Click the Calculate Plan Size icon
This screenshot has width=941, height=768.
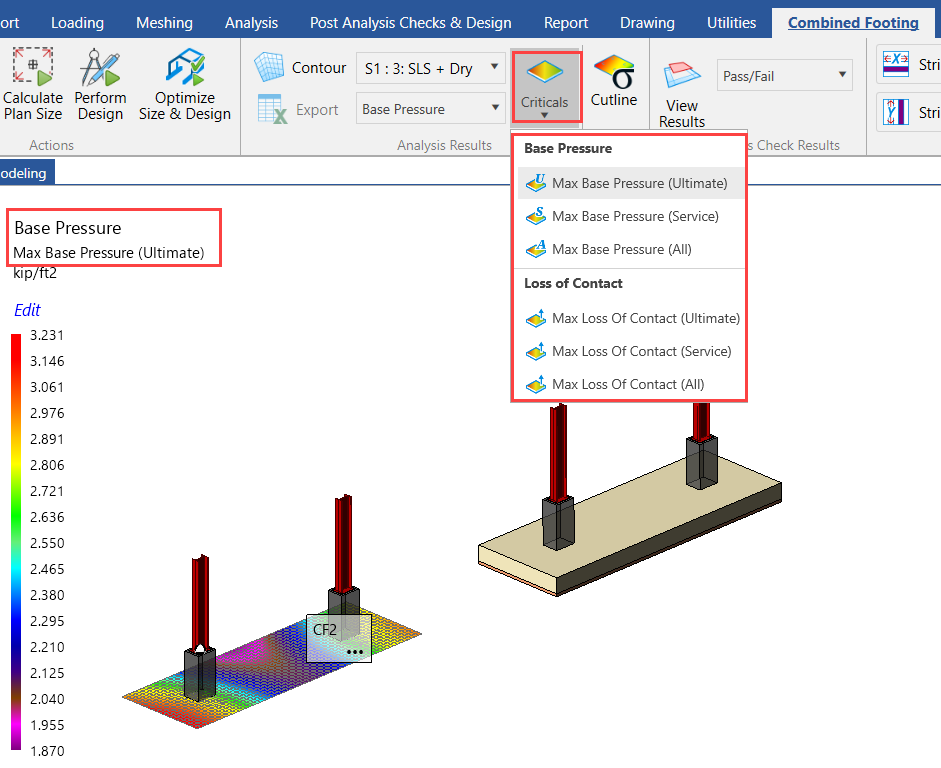[x=33, y=67]
